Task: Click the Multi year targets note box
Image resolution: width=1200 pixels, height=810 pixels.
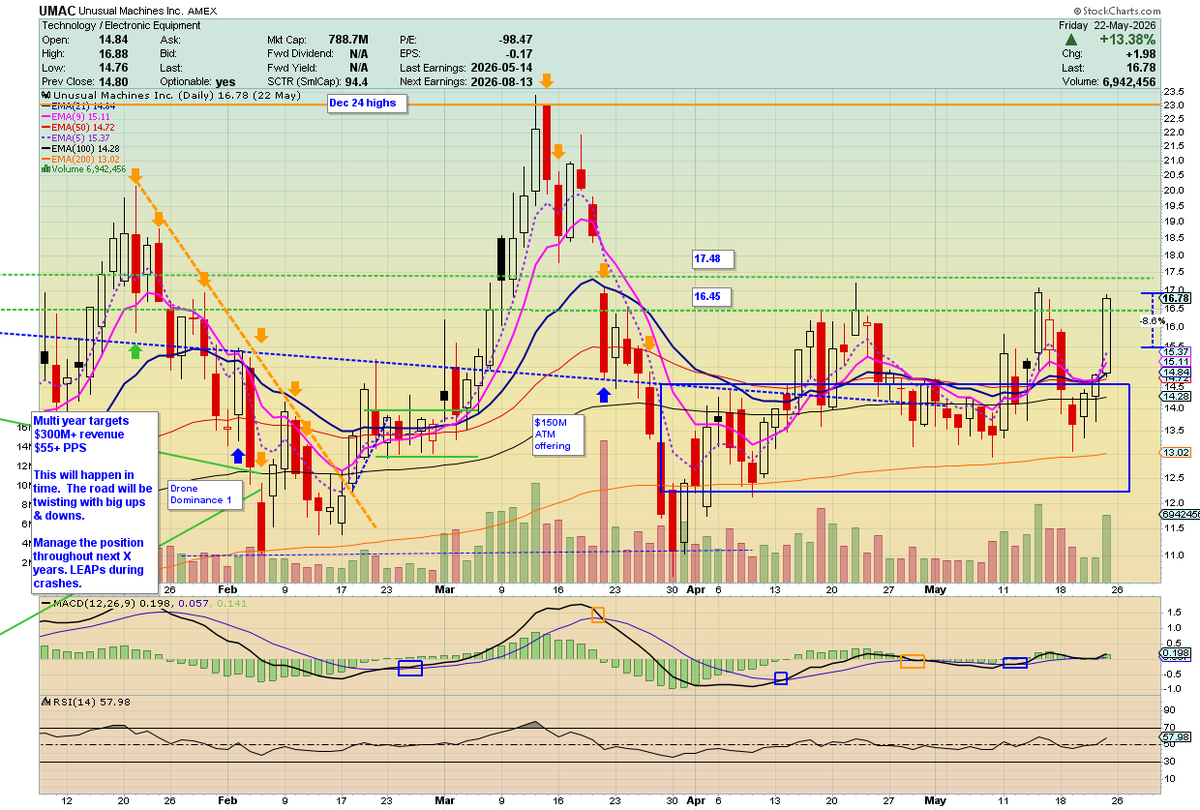Action: [93, 505]
